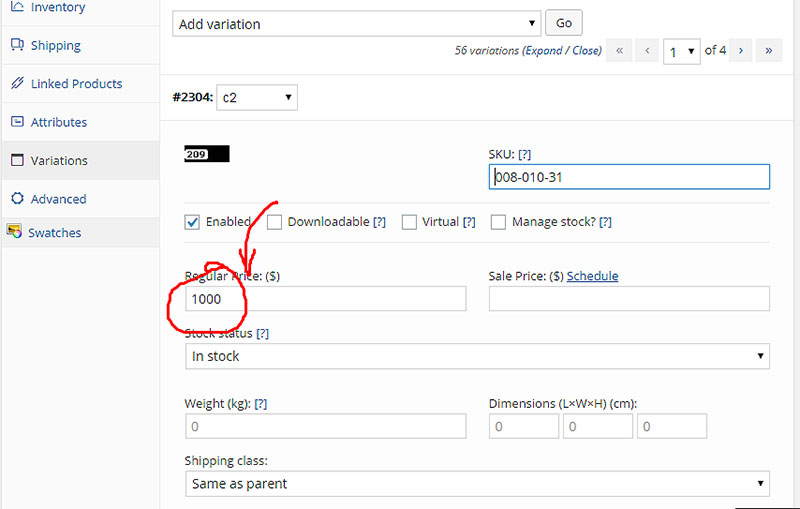The width and height of the screenshot is (800, 509).
Task: Click the Shipping truck icon
Action: (x=17, y=45)
